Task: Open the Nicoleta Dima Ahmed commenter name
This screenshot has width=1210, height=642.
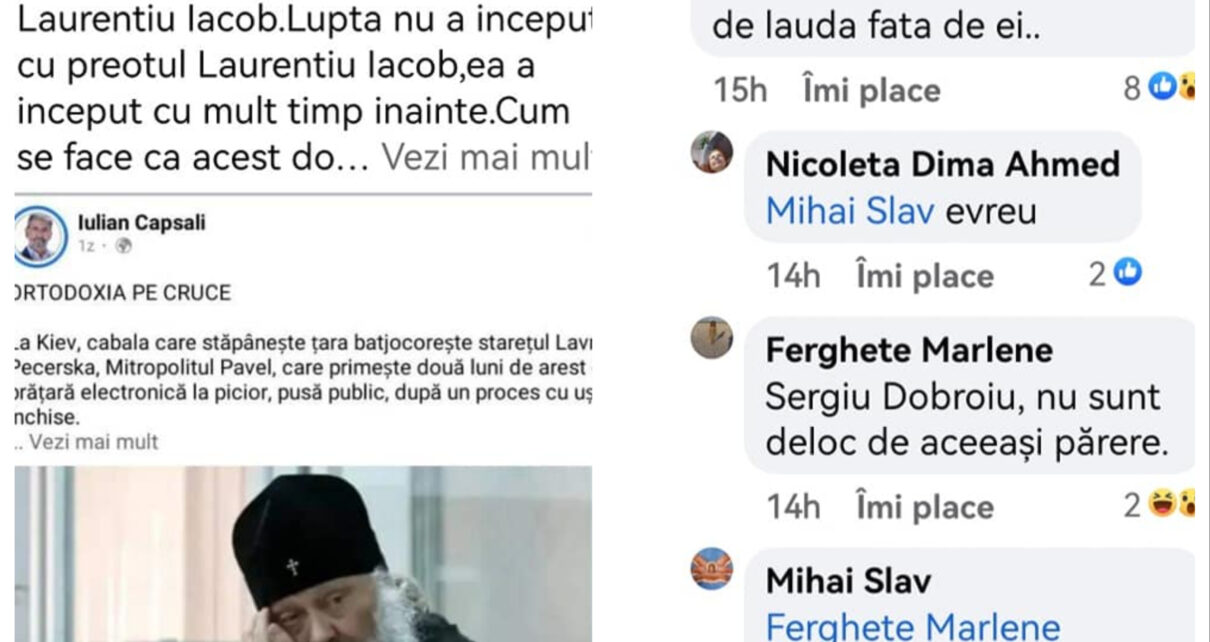Action: [x=942, y=164]
